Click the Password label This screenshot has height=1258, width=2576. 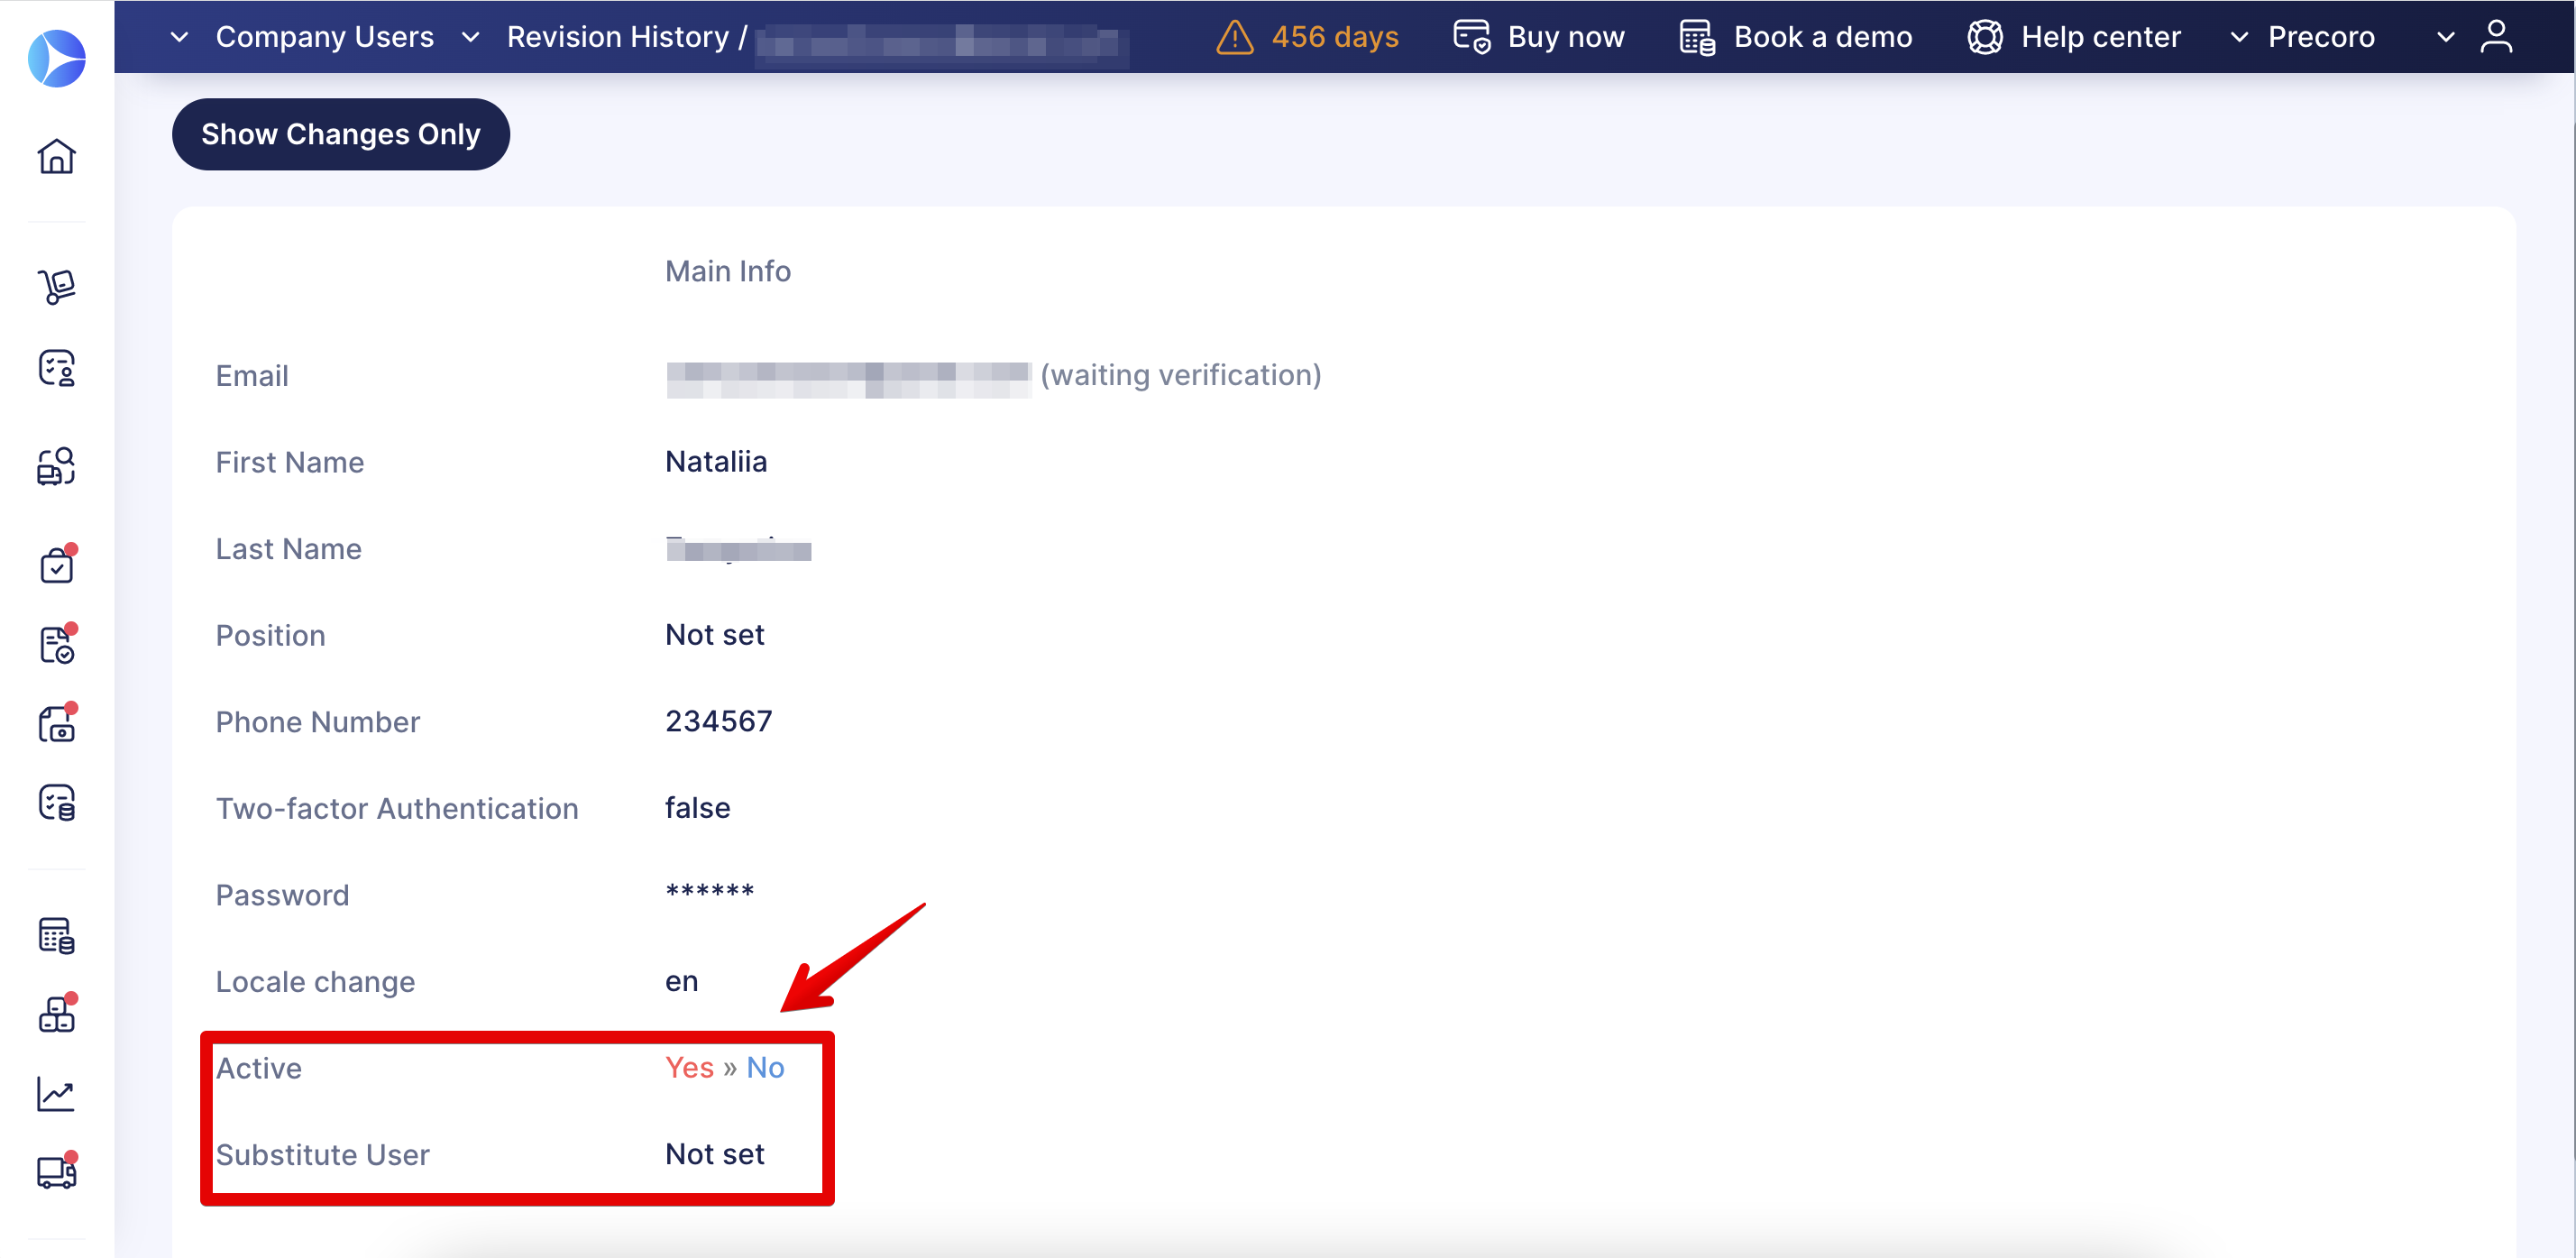coord(283,895)
